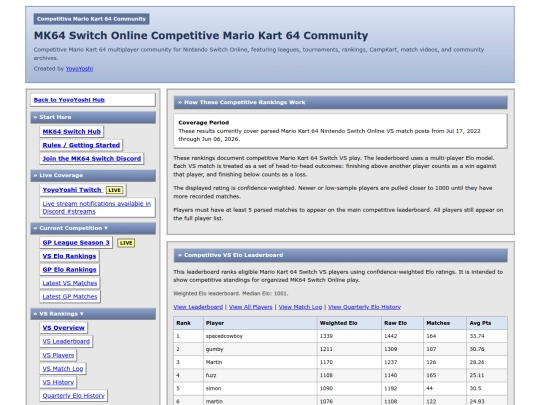Expand the Start Here sidebar header
Image resolution: width=540 pixels, height=405 pixels.
[93, 117]
